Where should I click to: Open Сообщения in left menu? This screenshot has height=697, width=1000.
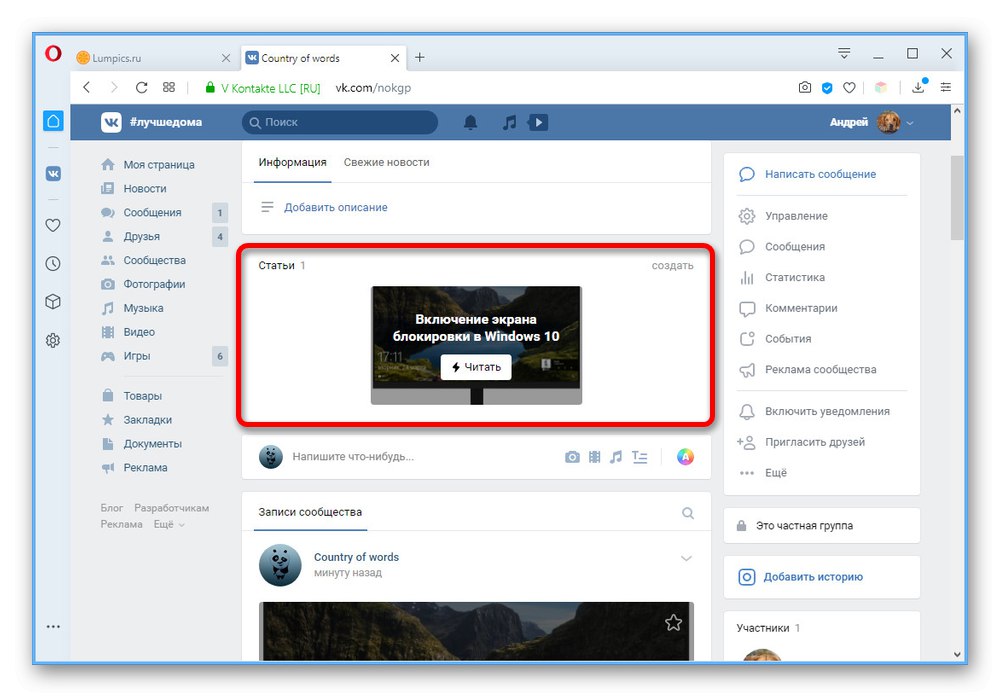(x=152, y=212)
